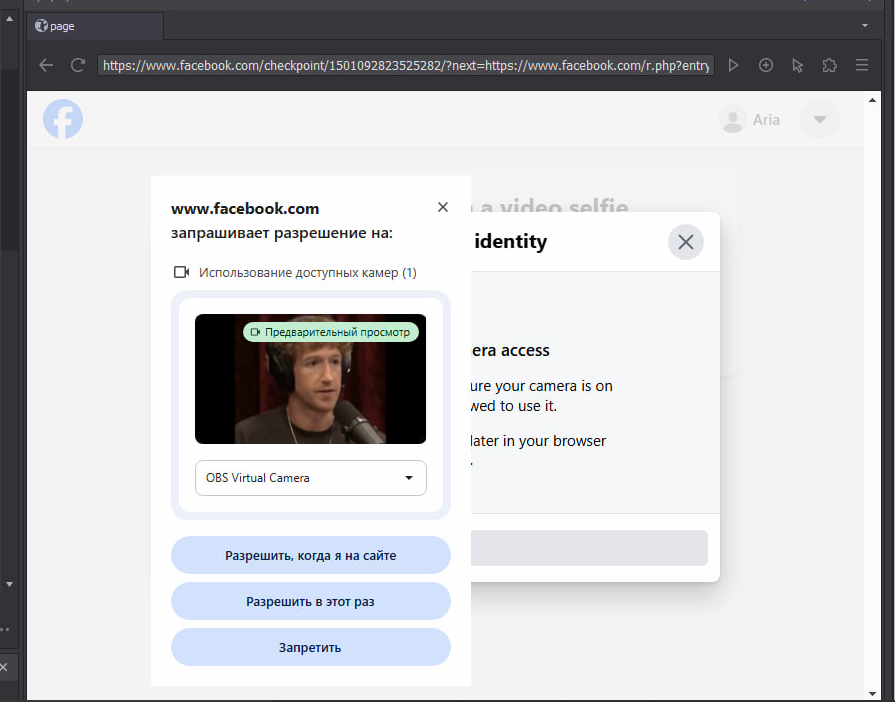Select the 'page' browser tab
The width and height of the screenshot is (895, 702).
click(95, 26)
